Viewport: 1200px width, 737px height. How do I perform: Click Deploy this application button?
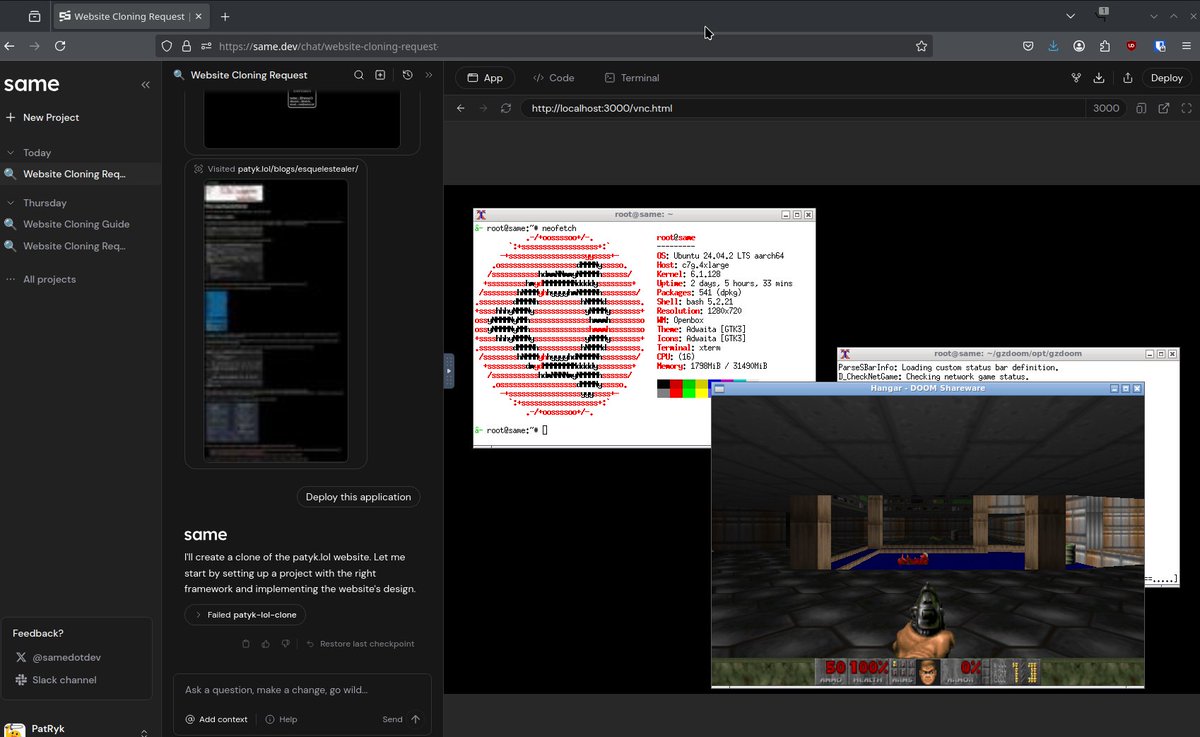(x=358, y=497)
